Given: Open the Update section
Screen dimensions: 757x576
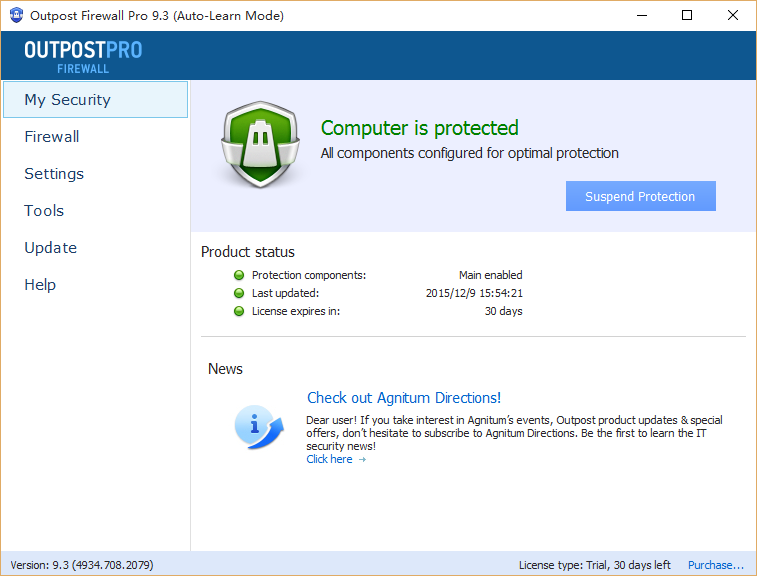Looking at the screenshot, I should (x=50, y=248).
